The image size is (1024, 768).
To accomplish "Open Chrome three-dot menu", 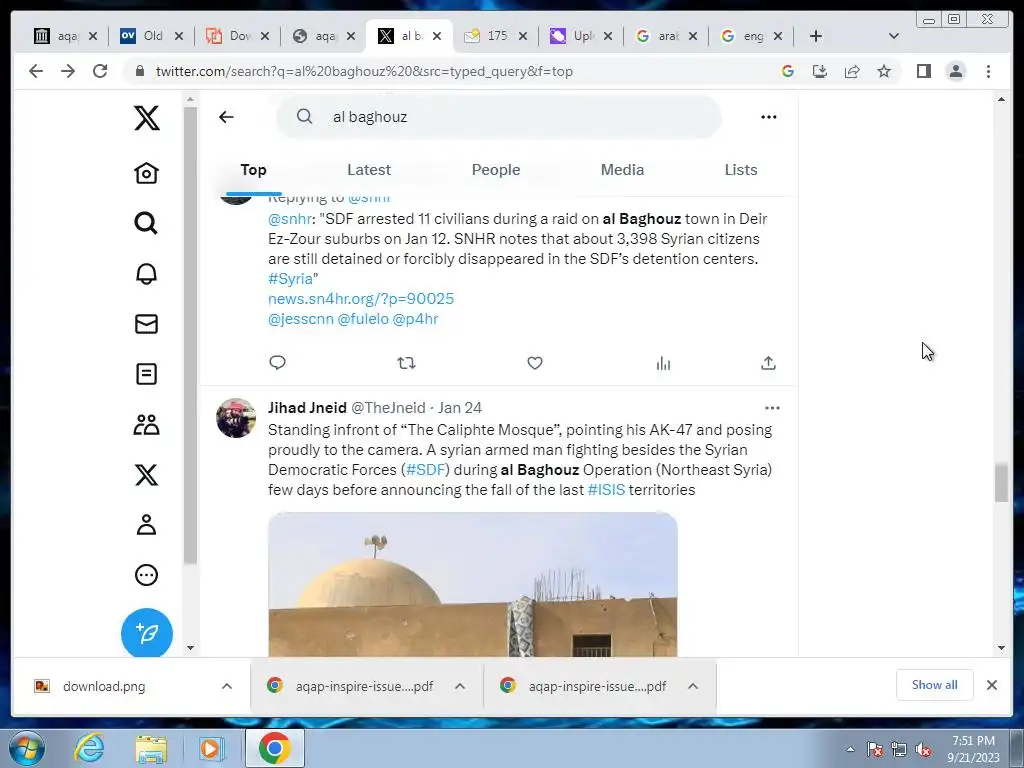I will [988, 71].
